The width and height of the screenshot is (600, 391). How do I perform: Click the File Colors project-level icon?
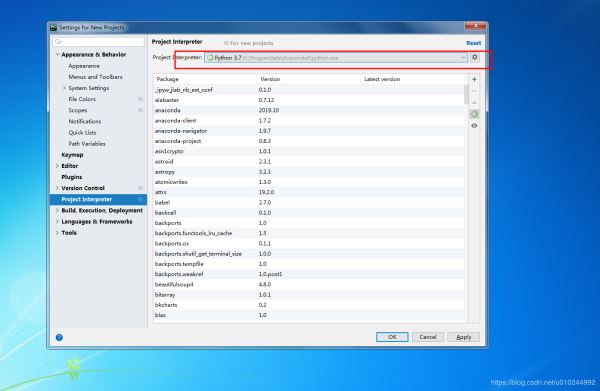click(140, 99)
